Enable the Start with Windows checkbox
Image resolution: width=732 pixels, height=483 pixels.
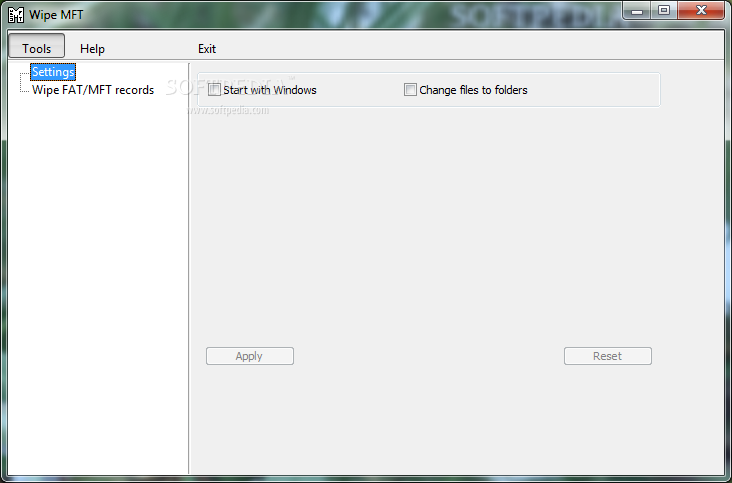pos(214,90)
